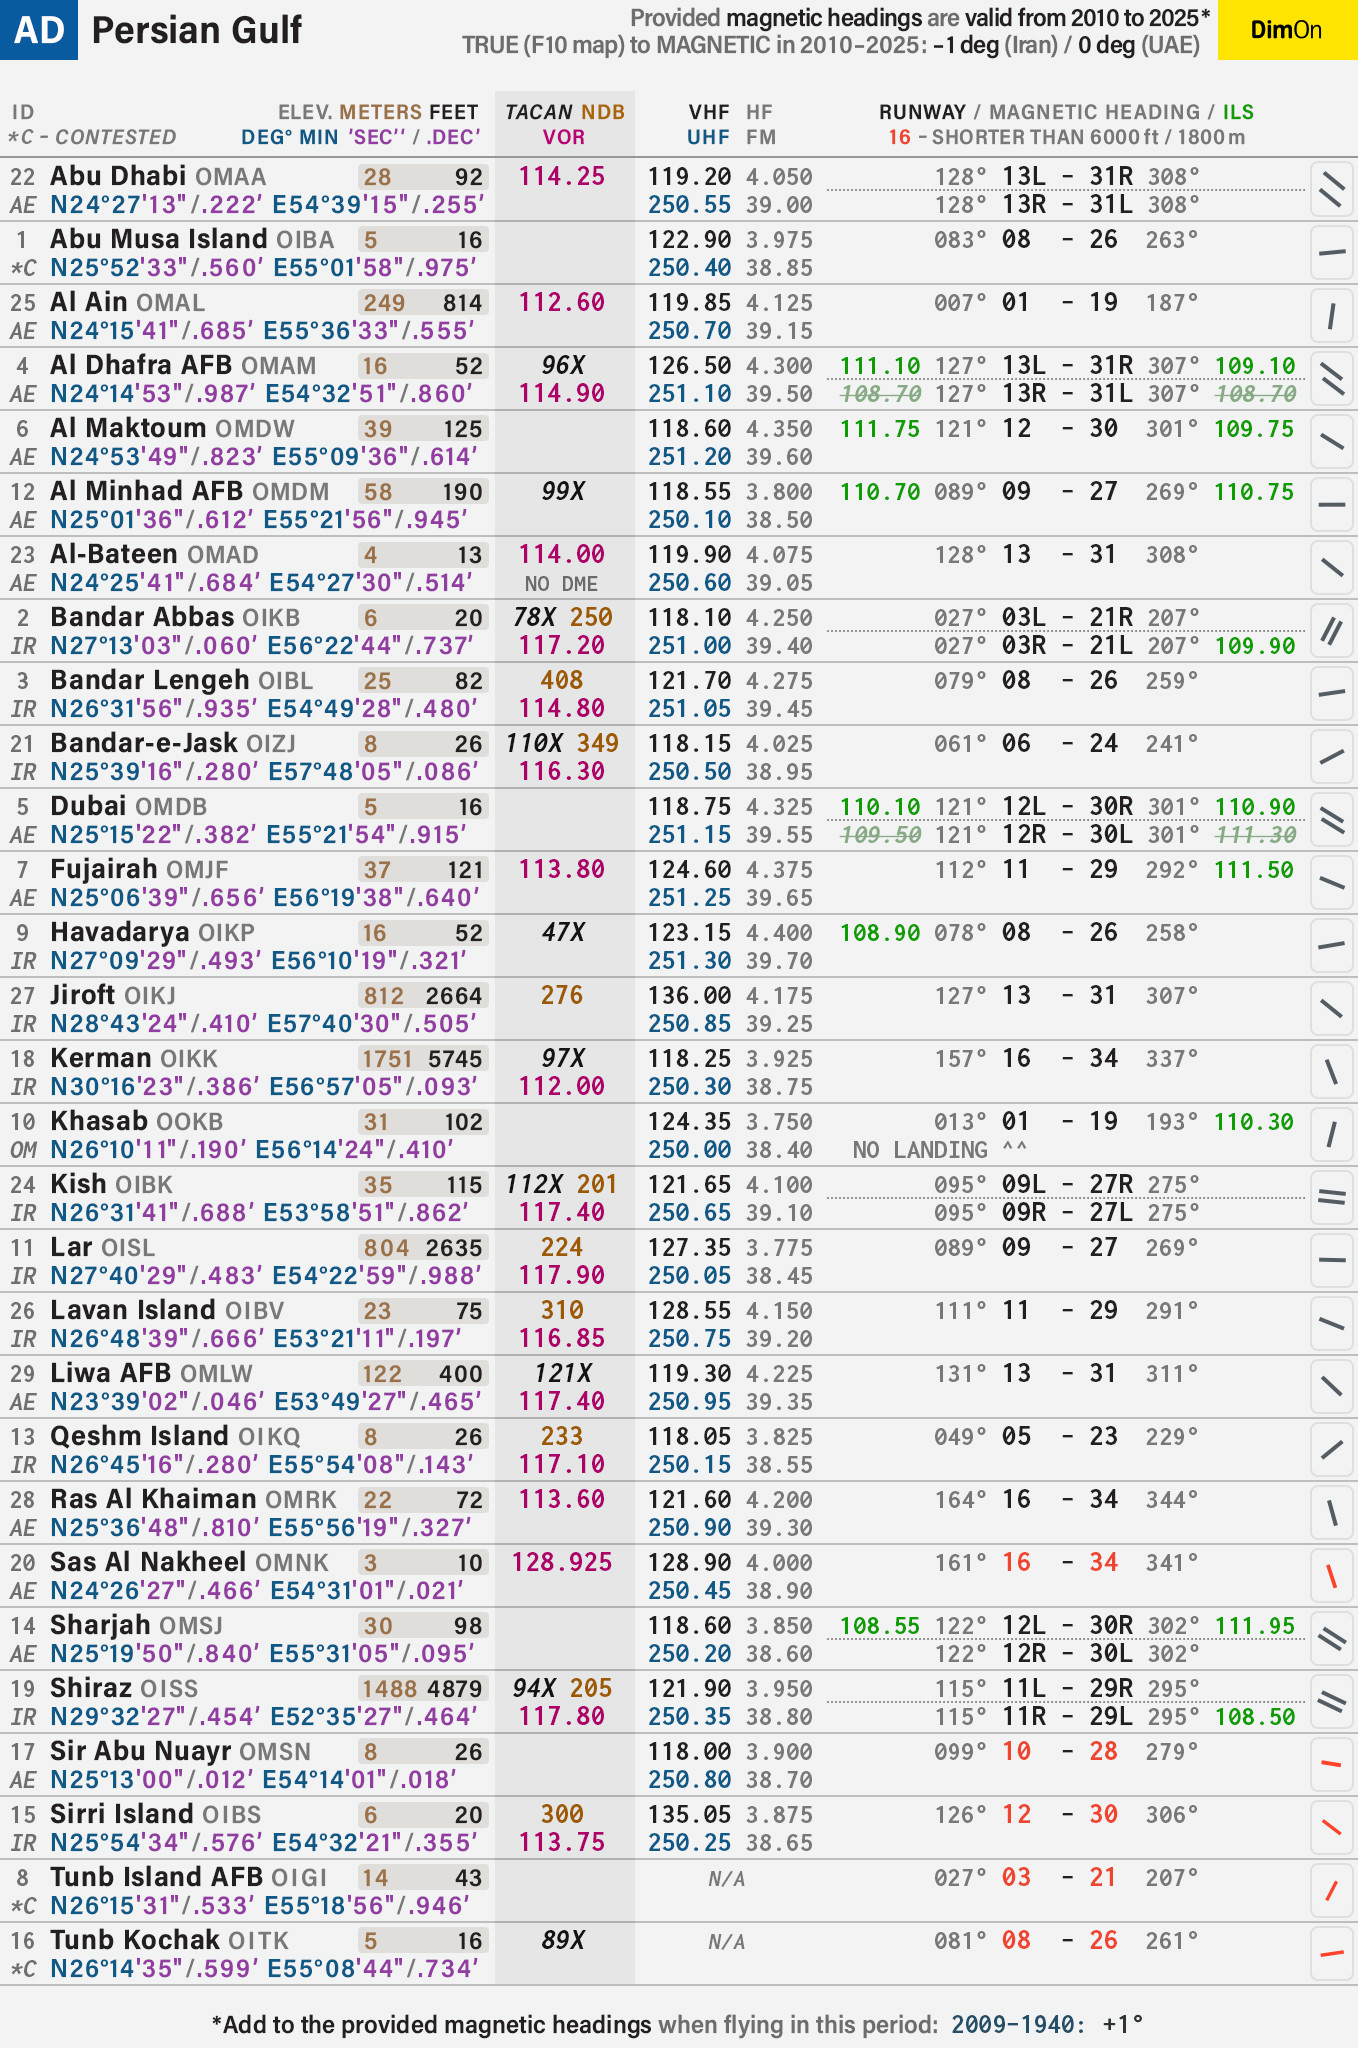Click the TACAN NDB column header
Viewport: 1358px width, 2048px height.
pos(565,112)
